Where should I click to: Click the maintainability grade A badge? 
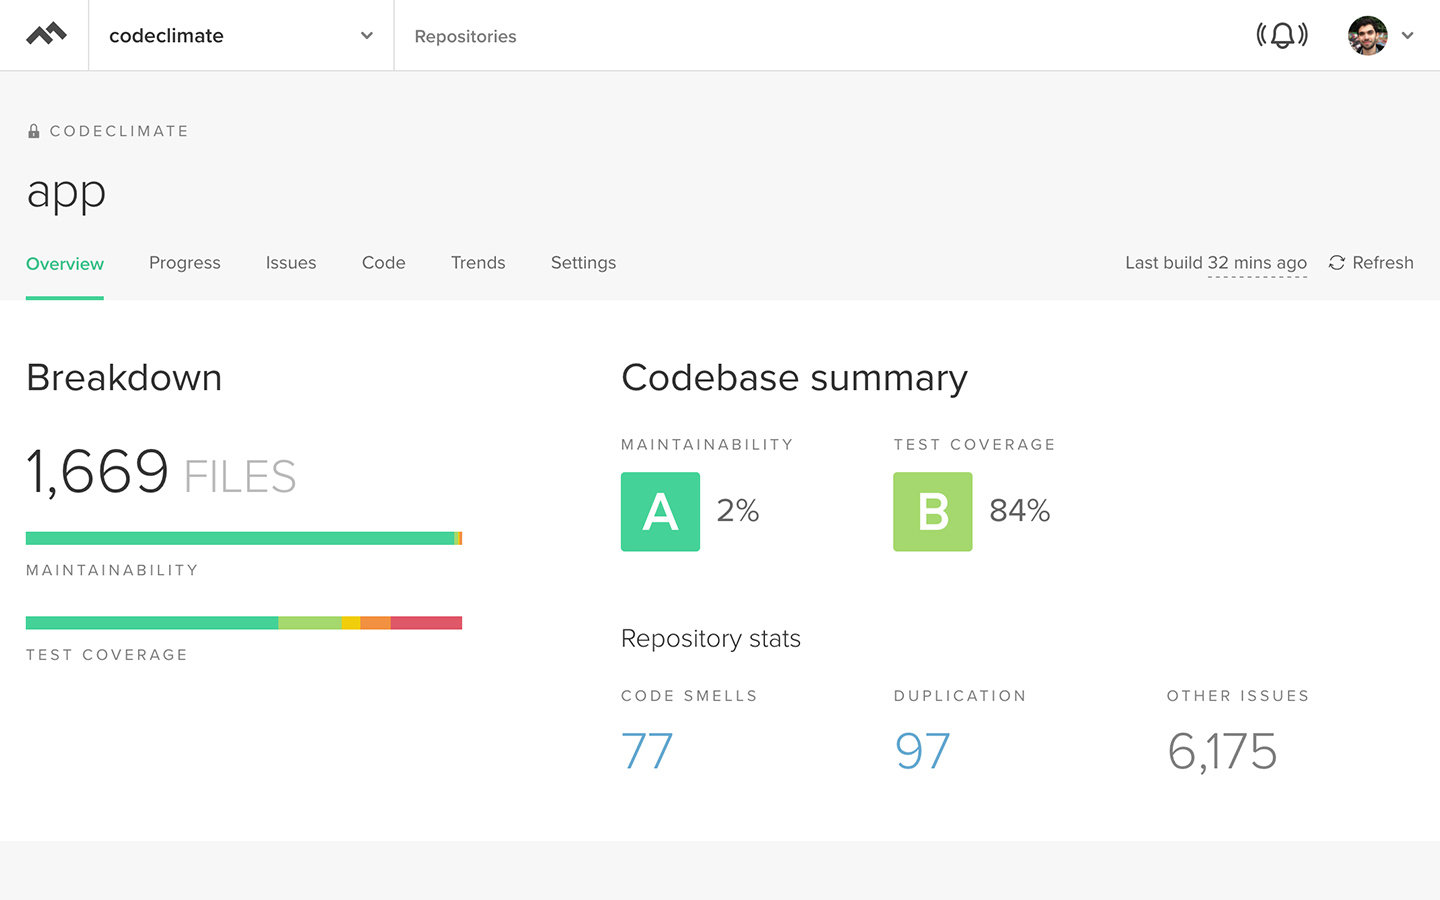click(x=660, y=512)
